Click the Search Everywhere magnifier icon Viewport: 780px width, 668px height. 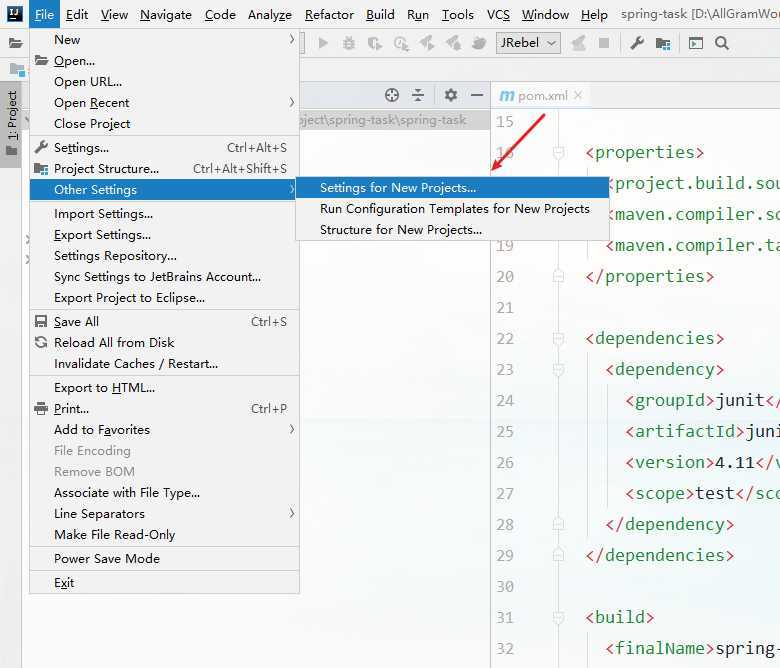(722, 43)
